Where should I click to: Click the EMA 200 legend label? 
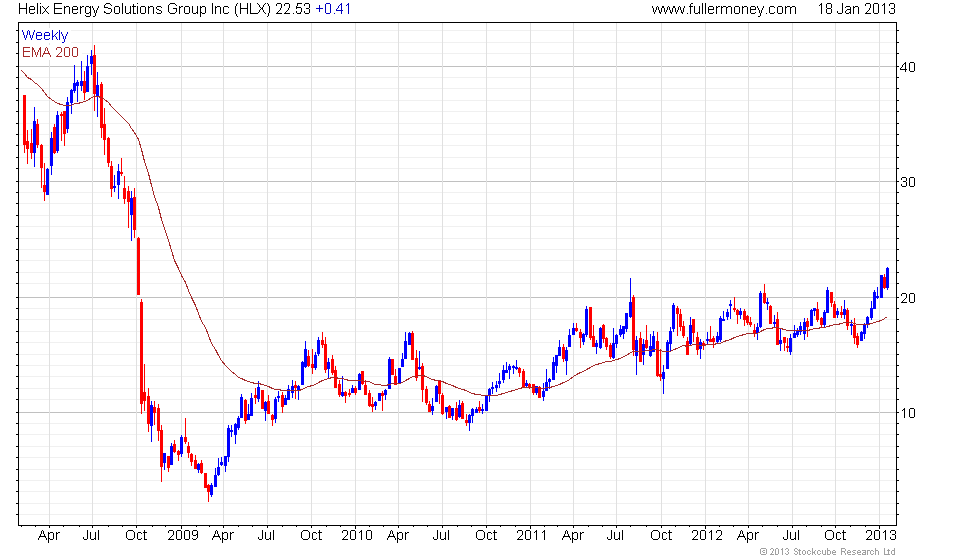(x=50, y=52)
